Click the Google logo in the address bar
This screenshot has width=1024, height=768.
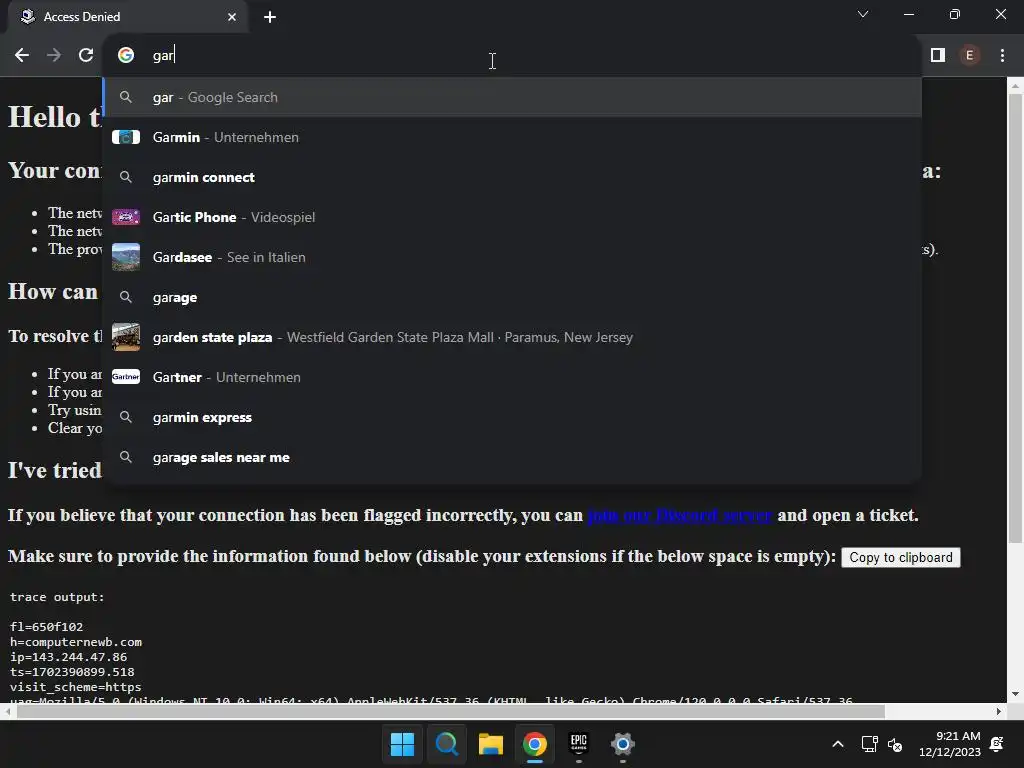point(126,56)
